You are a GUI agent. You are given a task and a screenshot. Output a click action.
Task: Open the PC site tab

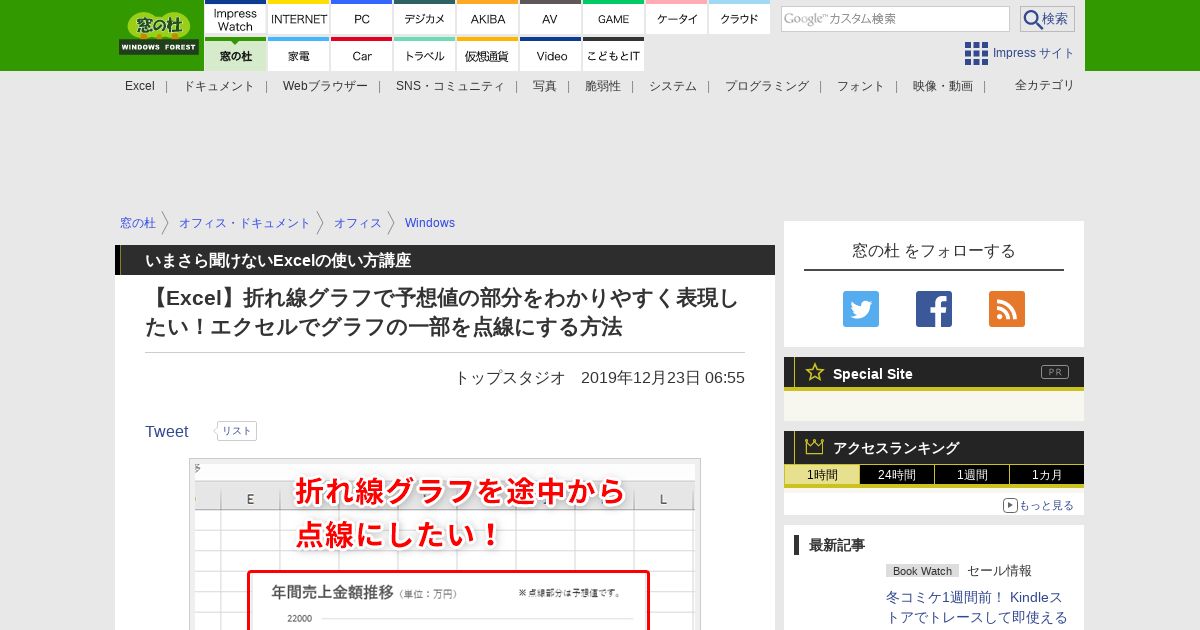362,19
